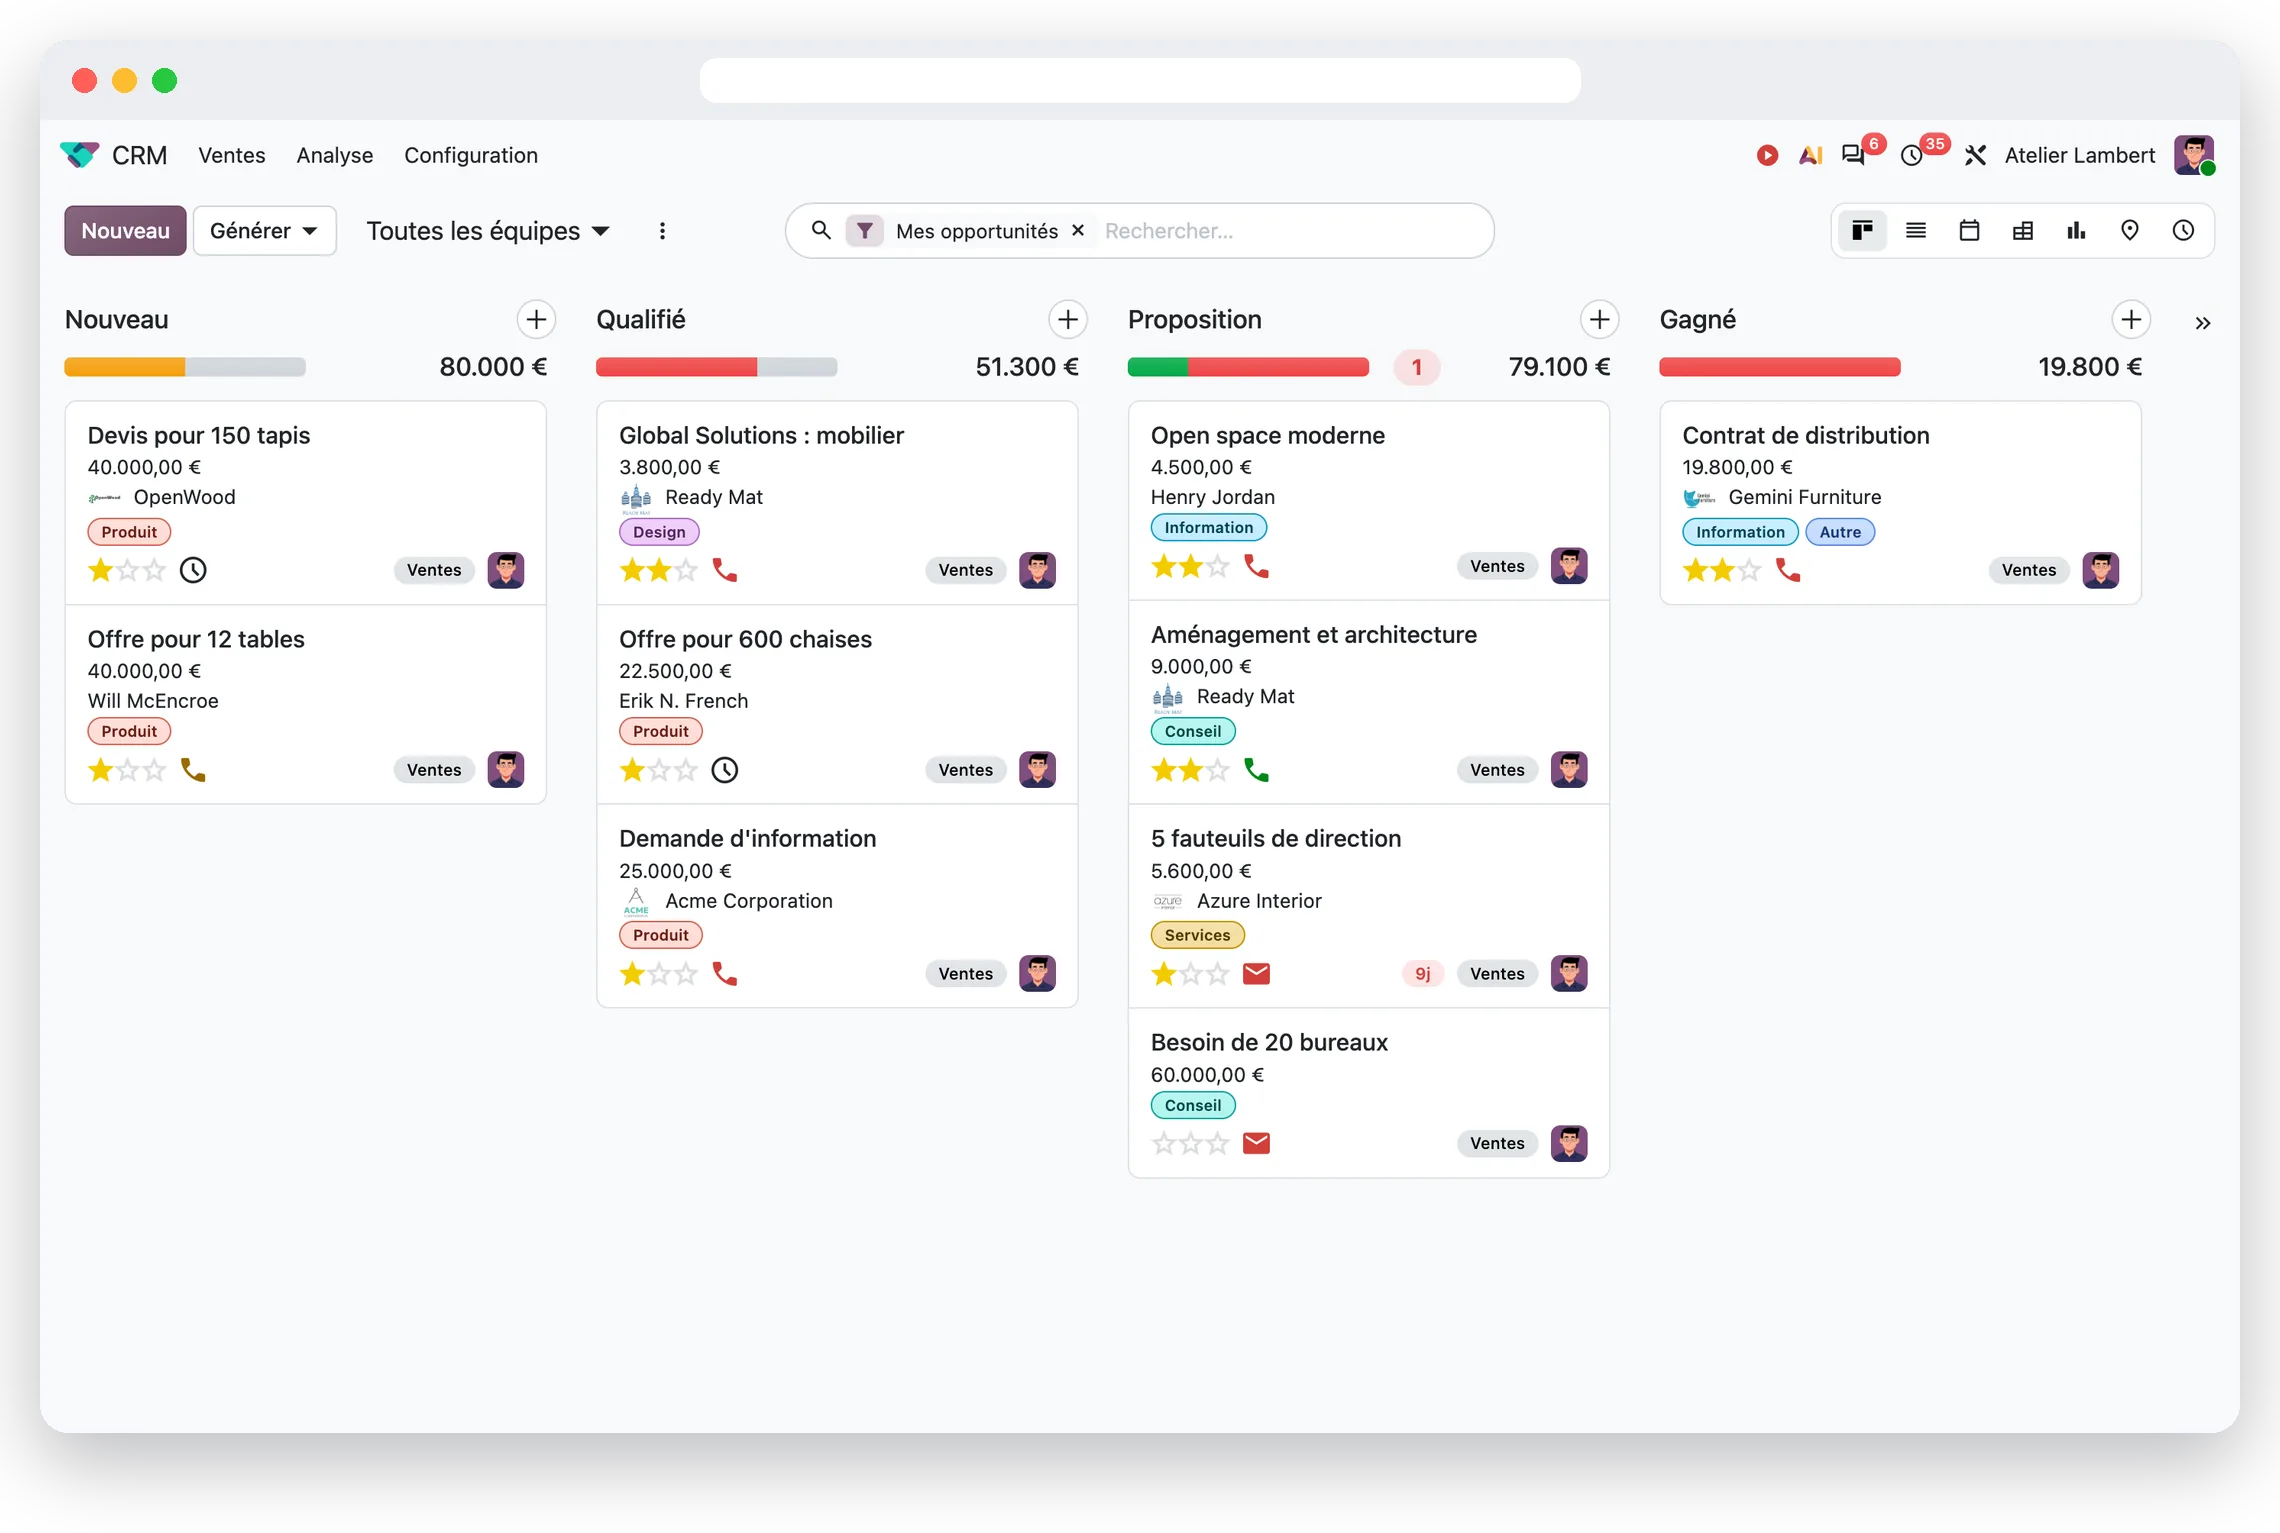Set second star on Demande d'information card

(x=659, y=974)
